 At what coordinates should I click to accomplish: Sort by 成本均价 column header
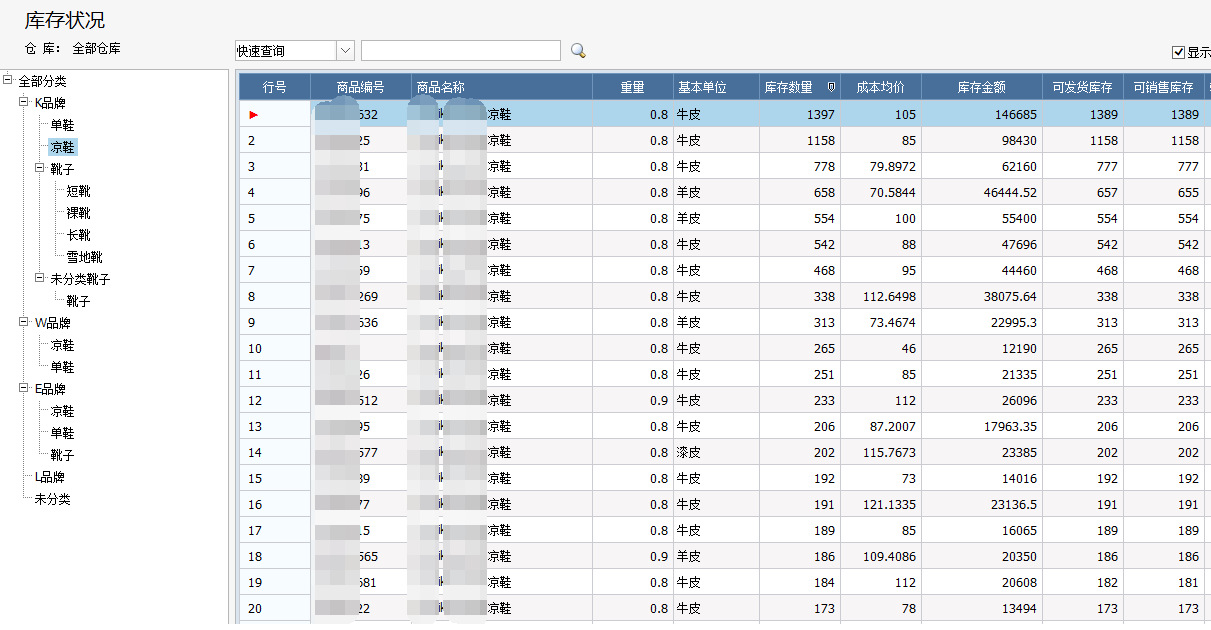881,87
